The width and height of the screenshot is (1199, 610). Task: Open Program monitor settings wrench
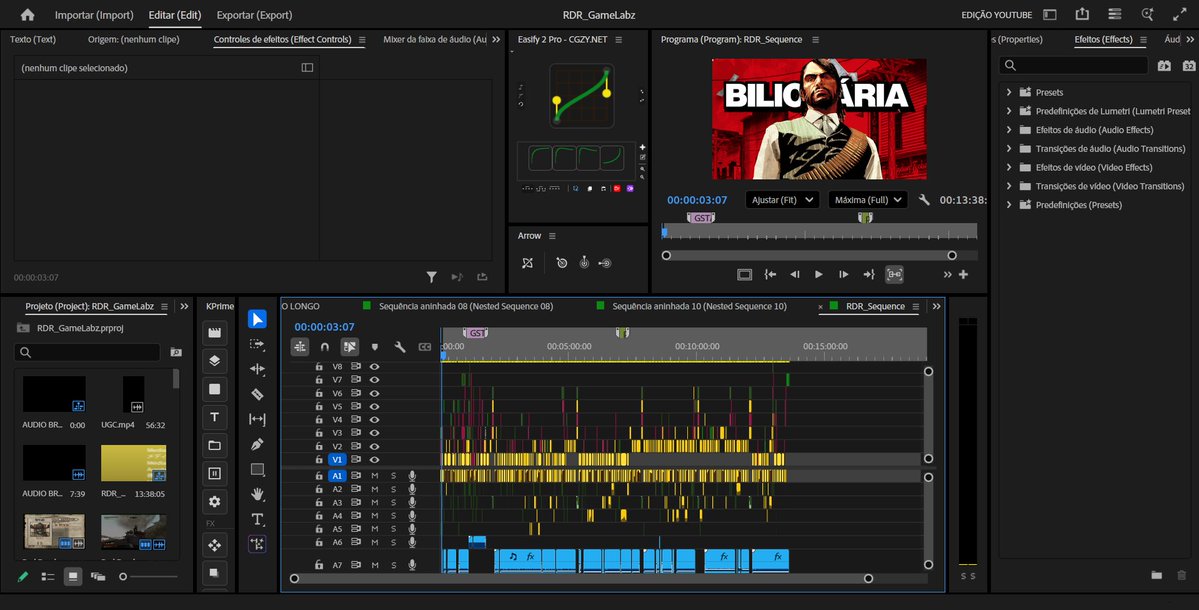924,200
